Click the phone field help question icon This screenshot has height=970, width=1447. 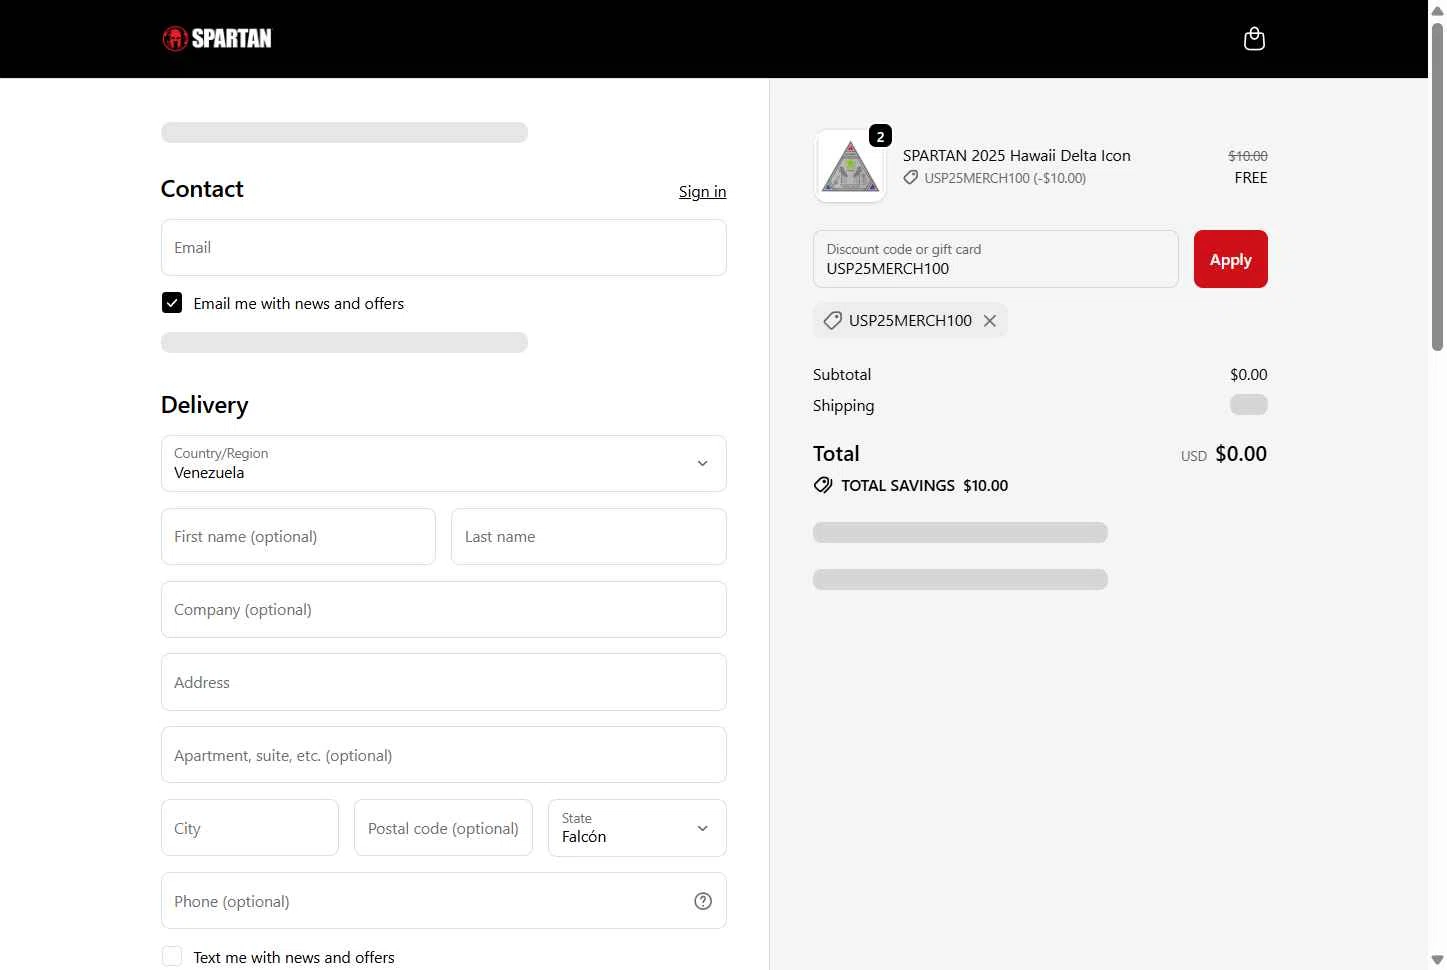(703, 901)
